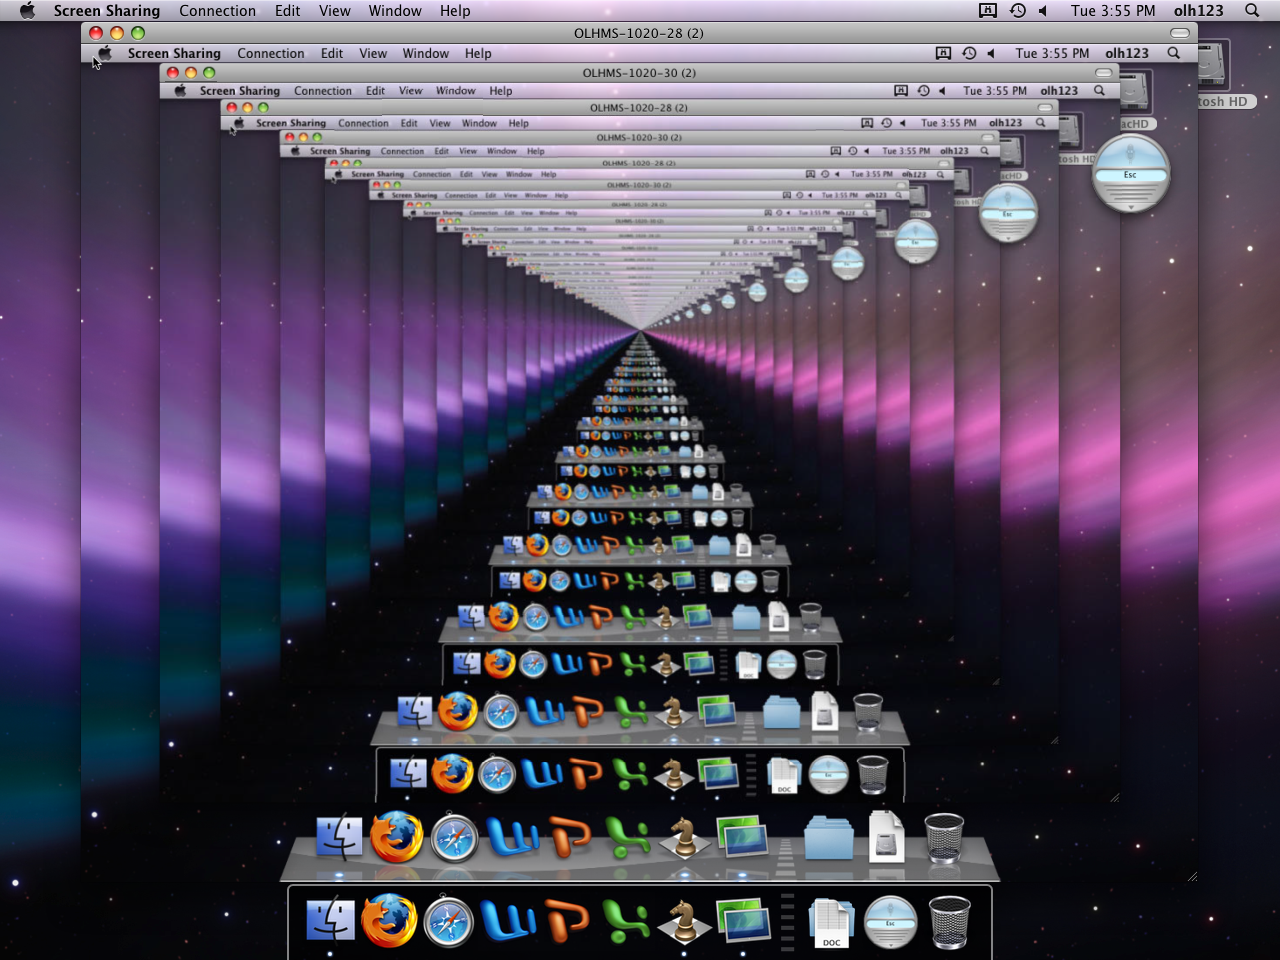Click Finder in the second dock from bottom

[340, 838]
